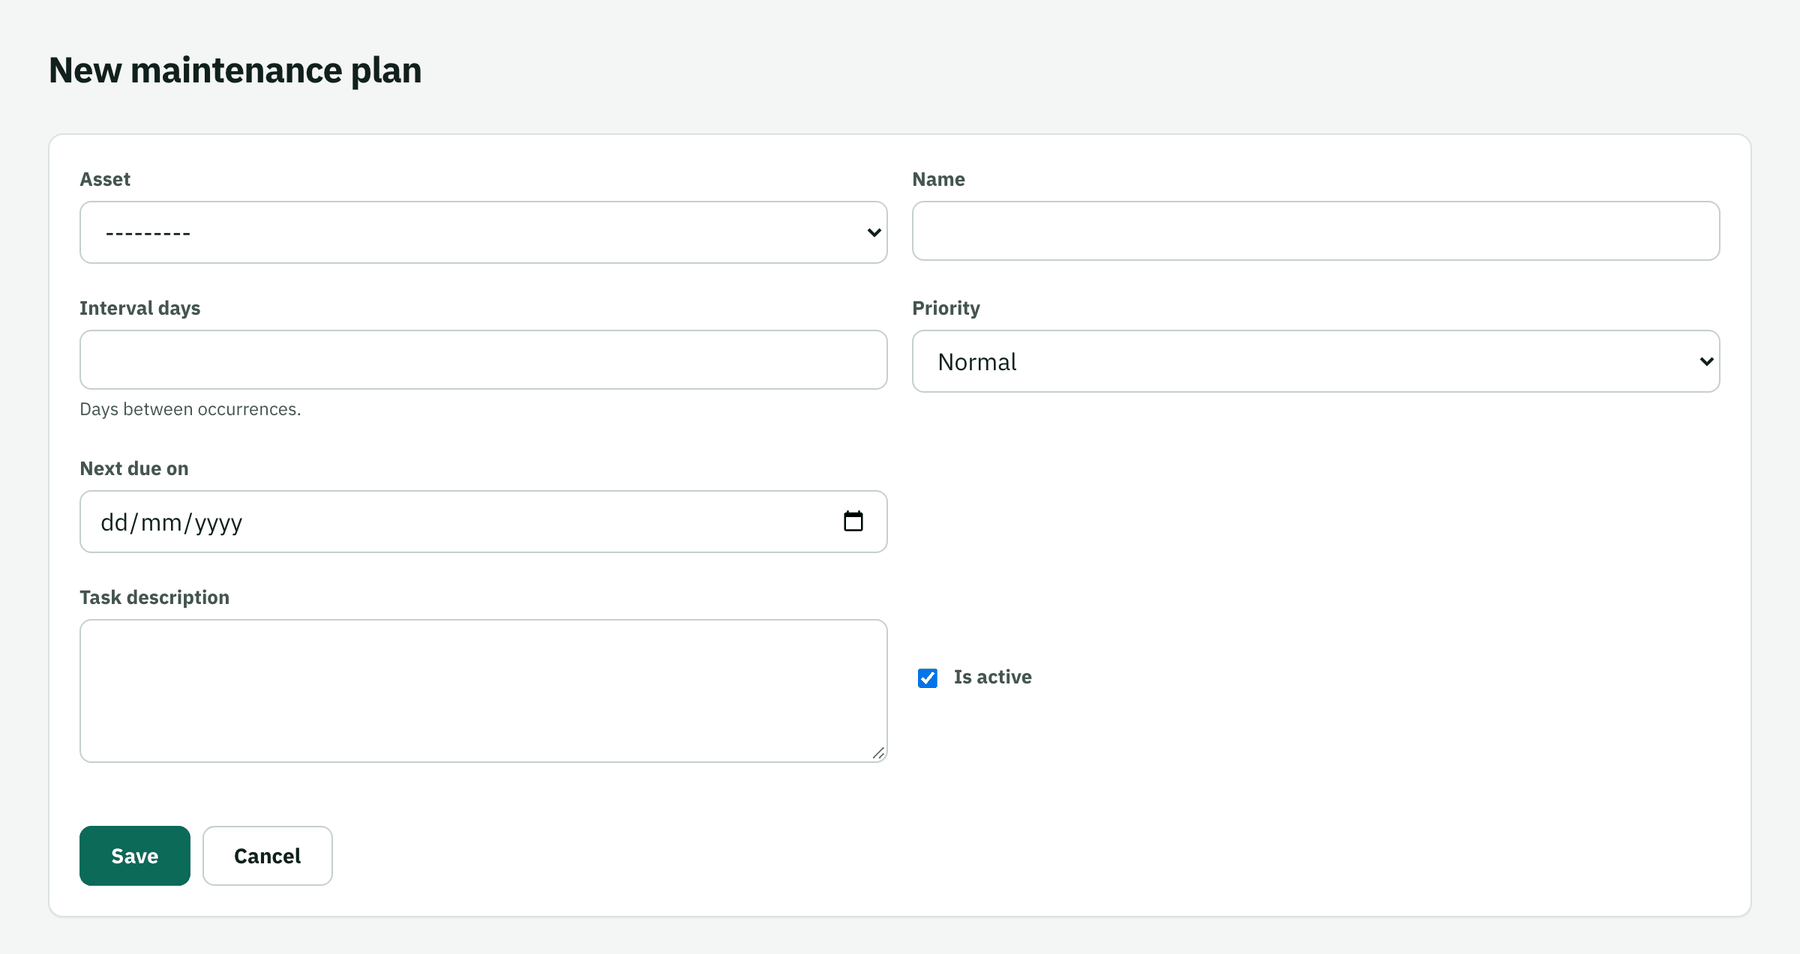
Task: Click the Days between occurrences help text
Action: 190,409
